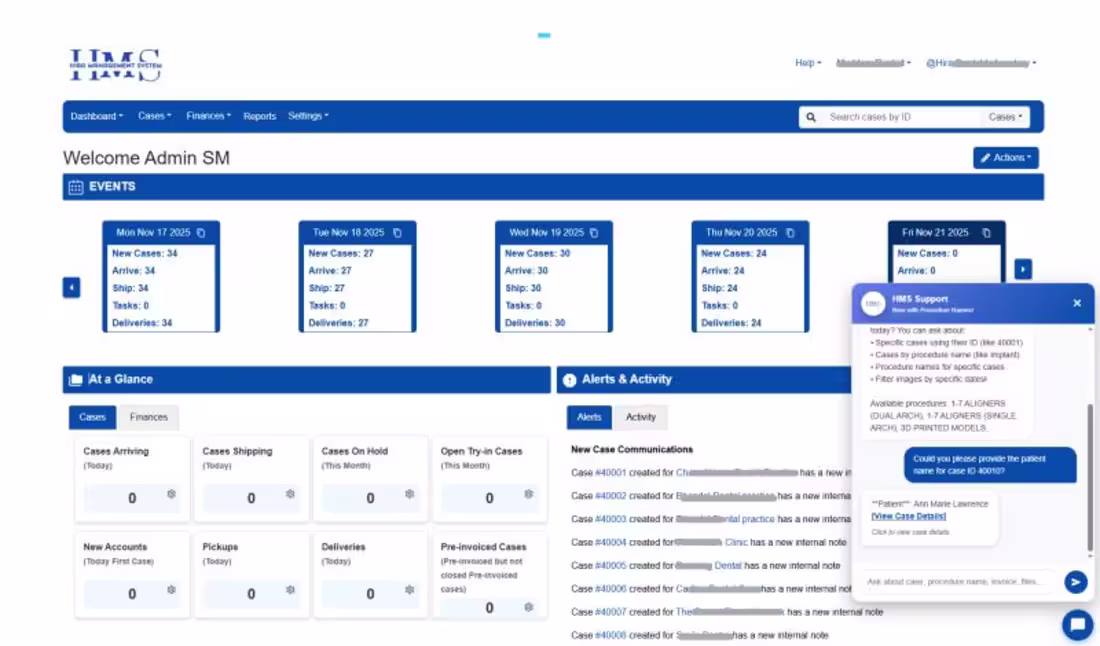Switch to the Activity tab

click(640, 417)
